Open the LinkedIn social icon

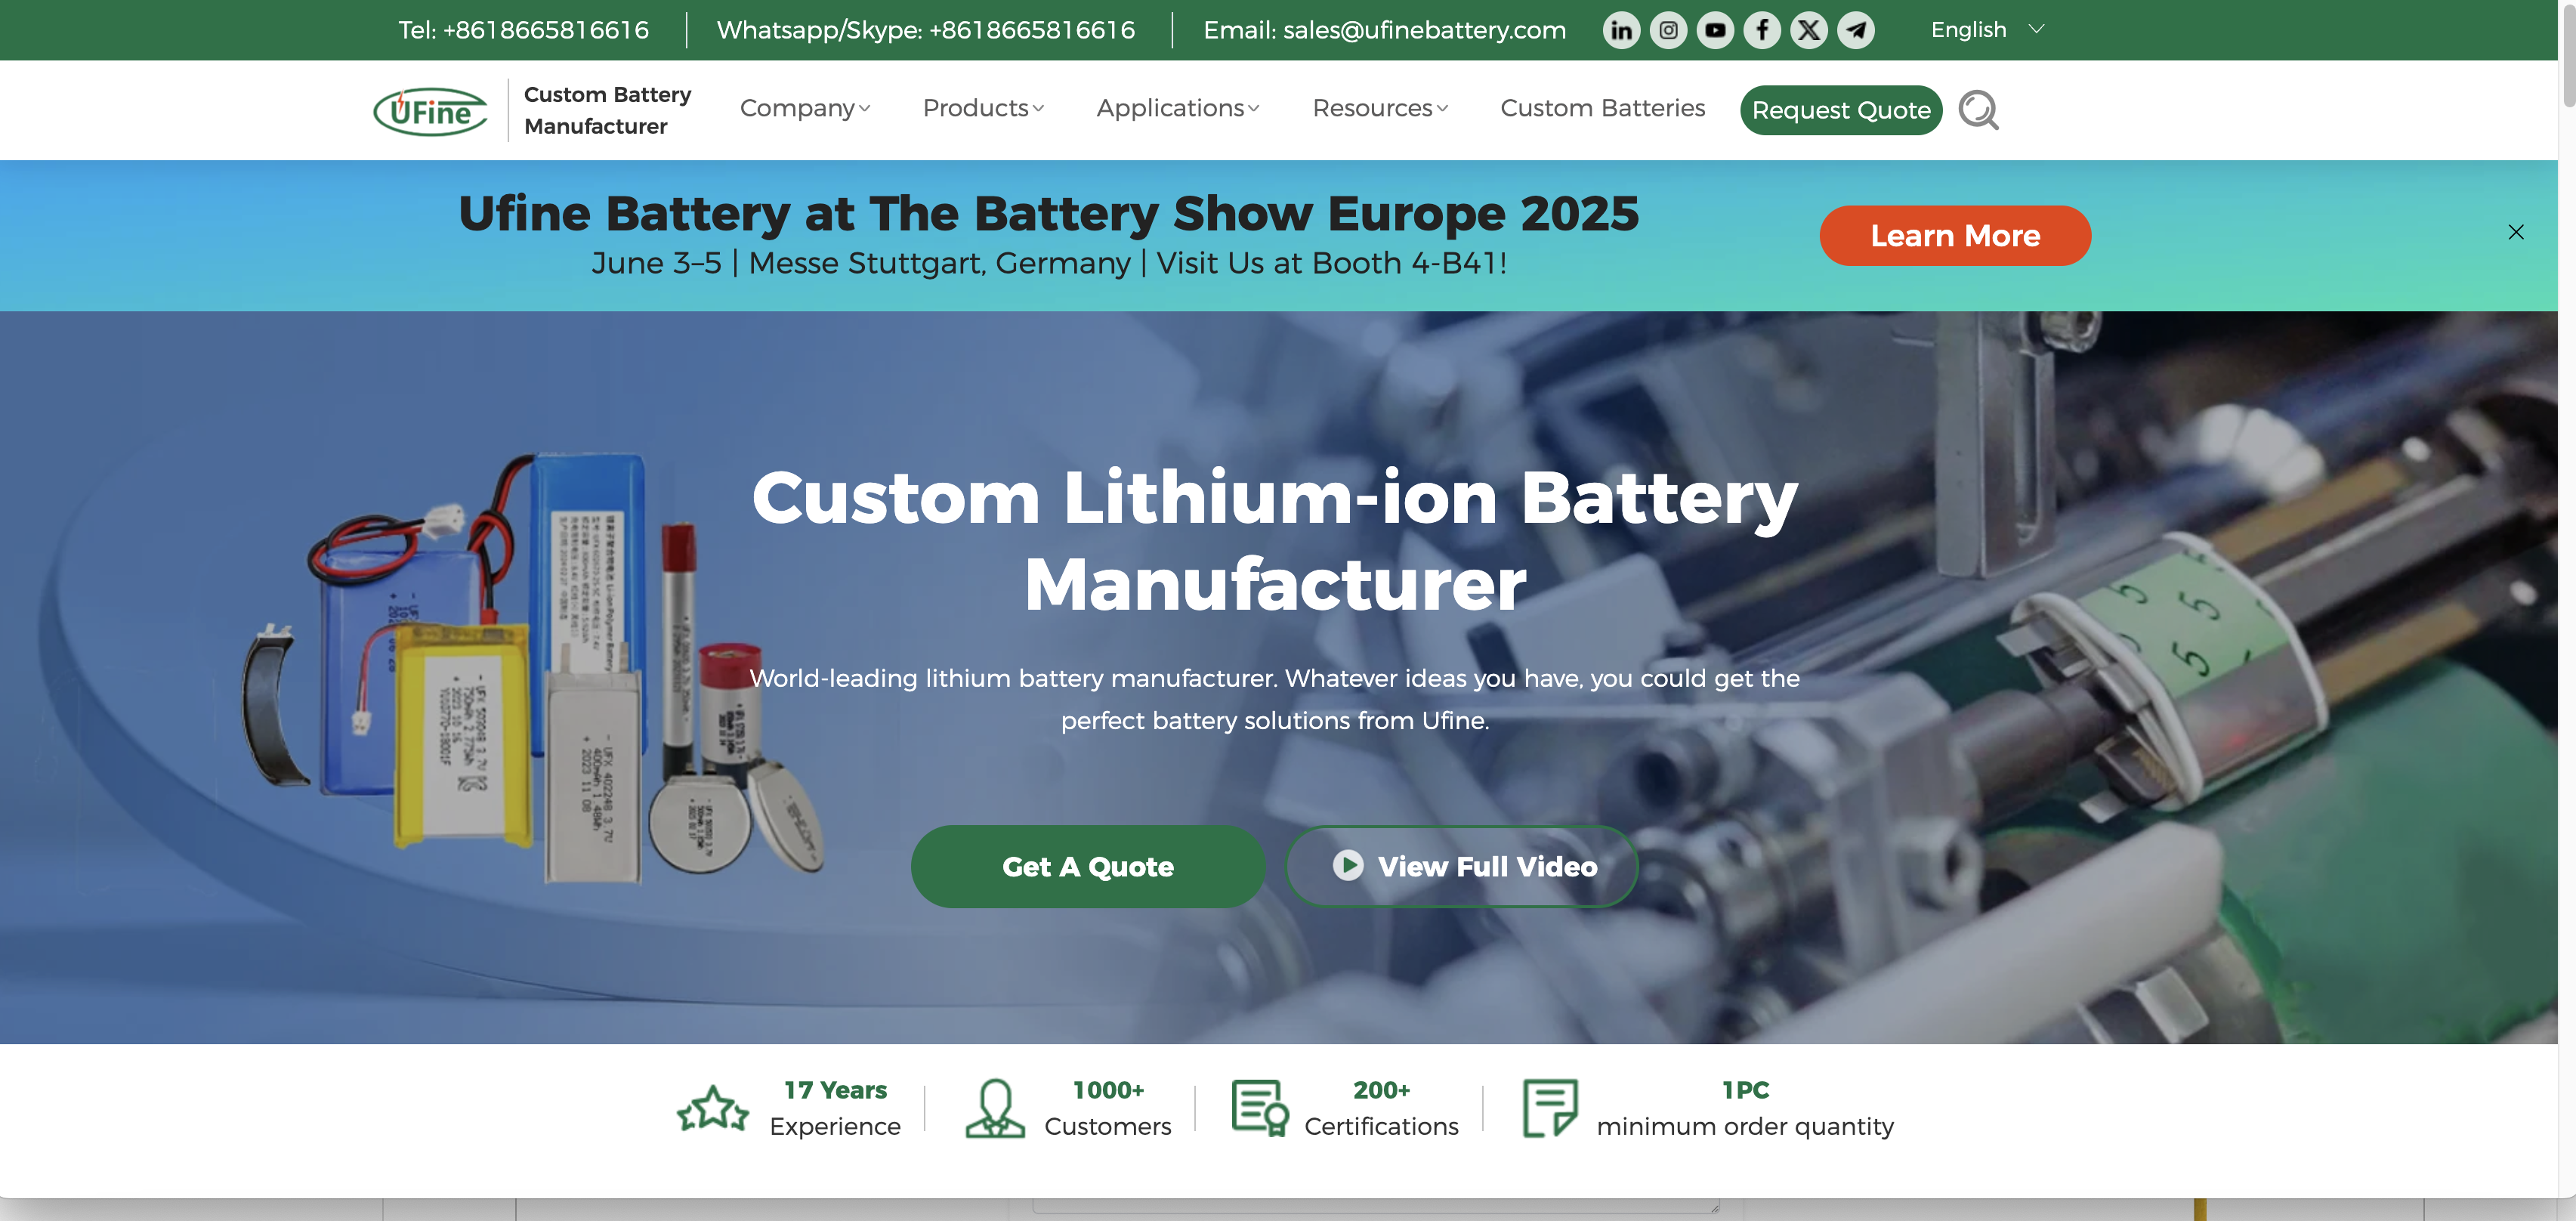pos(1621,30)
